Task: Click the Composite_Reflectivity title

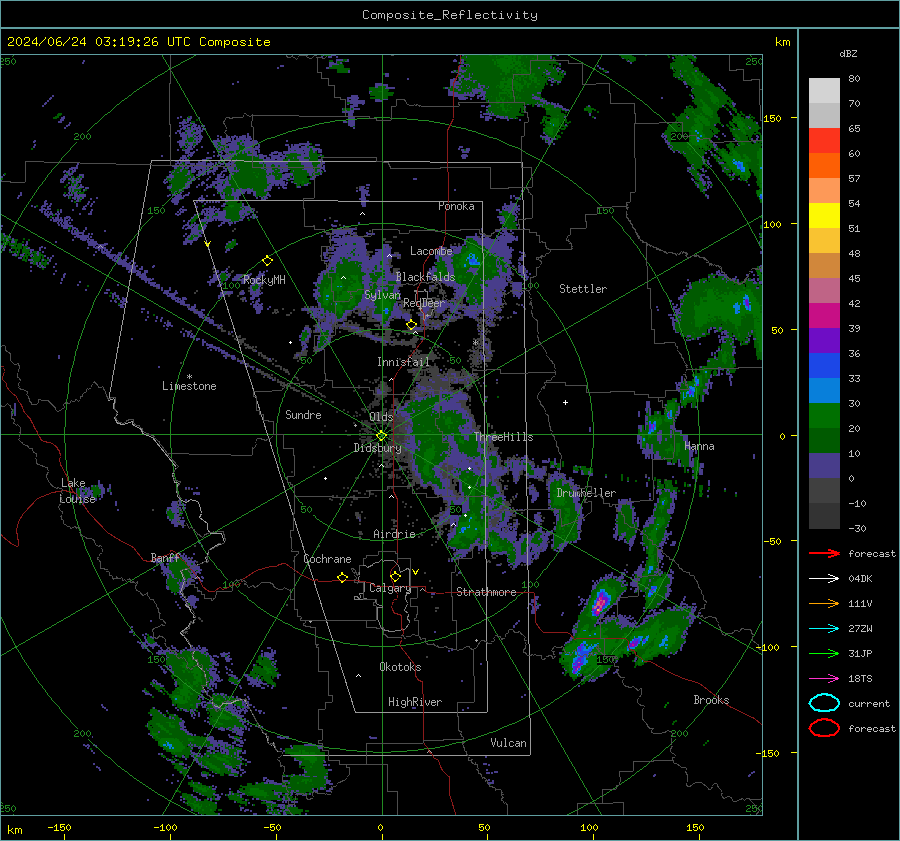Action: pos(449,15)
